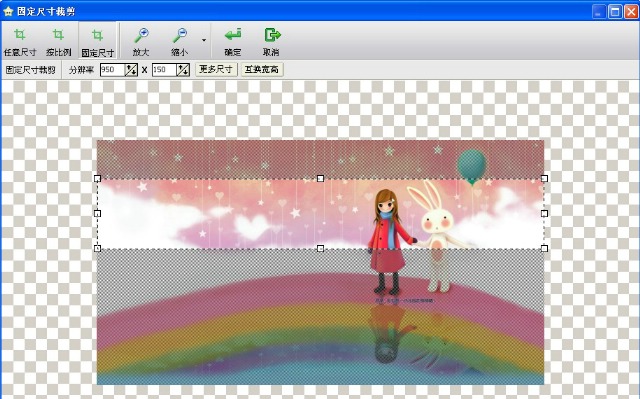Click the width input field showing 950
The height and width of the screenshot is (399, 640).
point(112,70)
